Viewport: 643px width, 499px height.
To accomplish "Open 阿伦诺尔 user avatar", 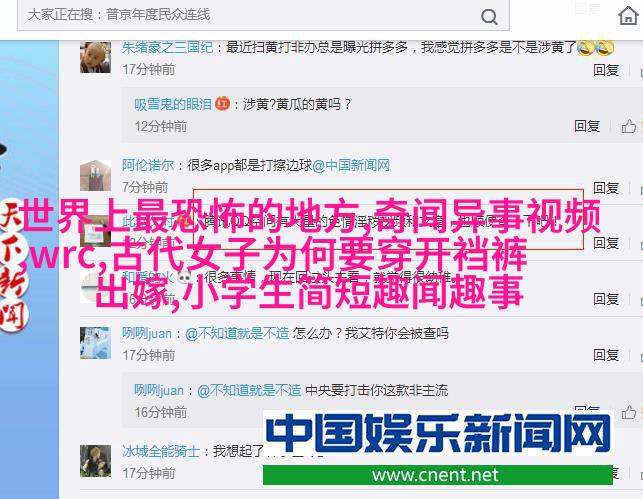I will (95, 175).
